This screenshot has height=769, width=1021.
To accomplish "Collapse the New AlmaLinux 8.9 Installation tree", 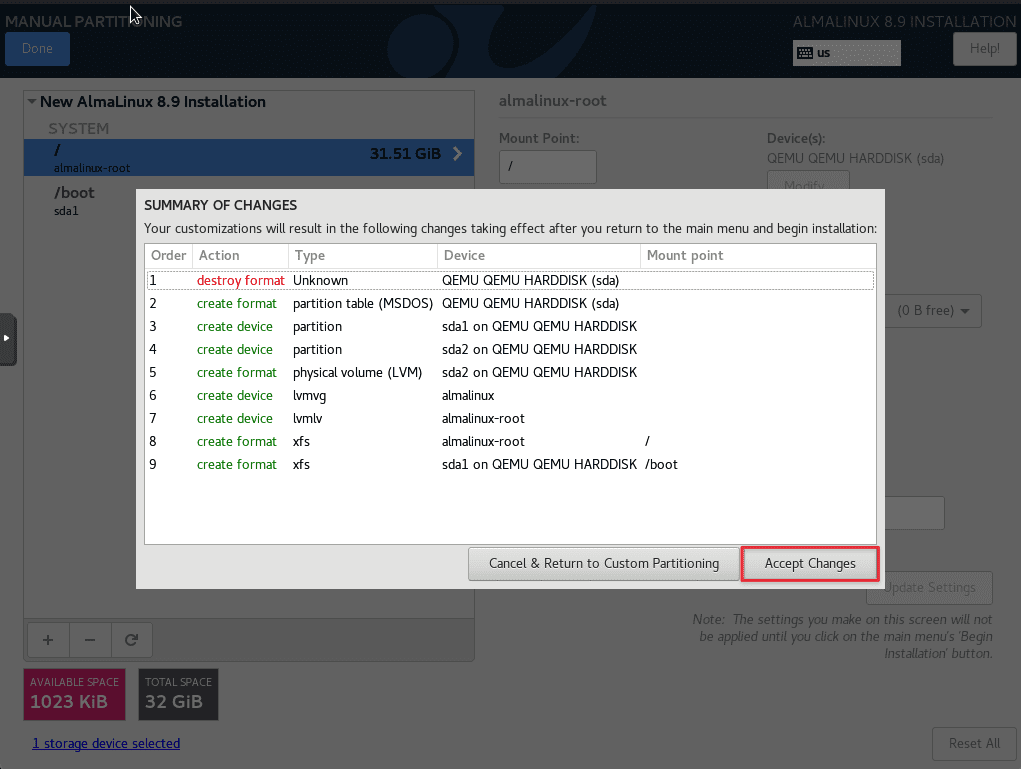I will point(32,102).
